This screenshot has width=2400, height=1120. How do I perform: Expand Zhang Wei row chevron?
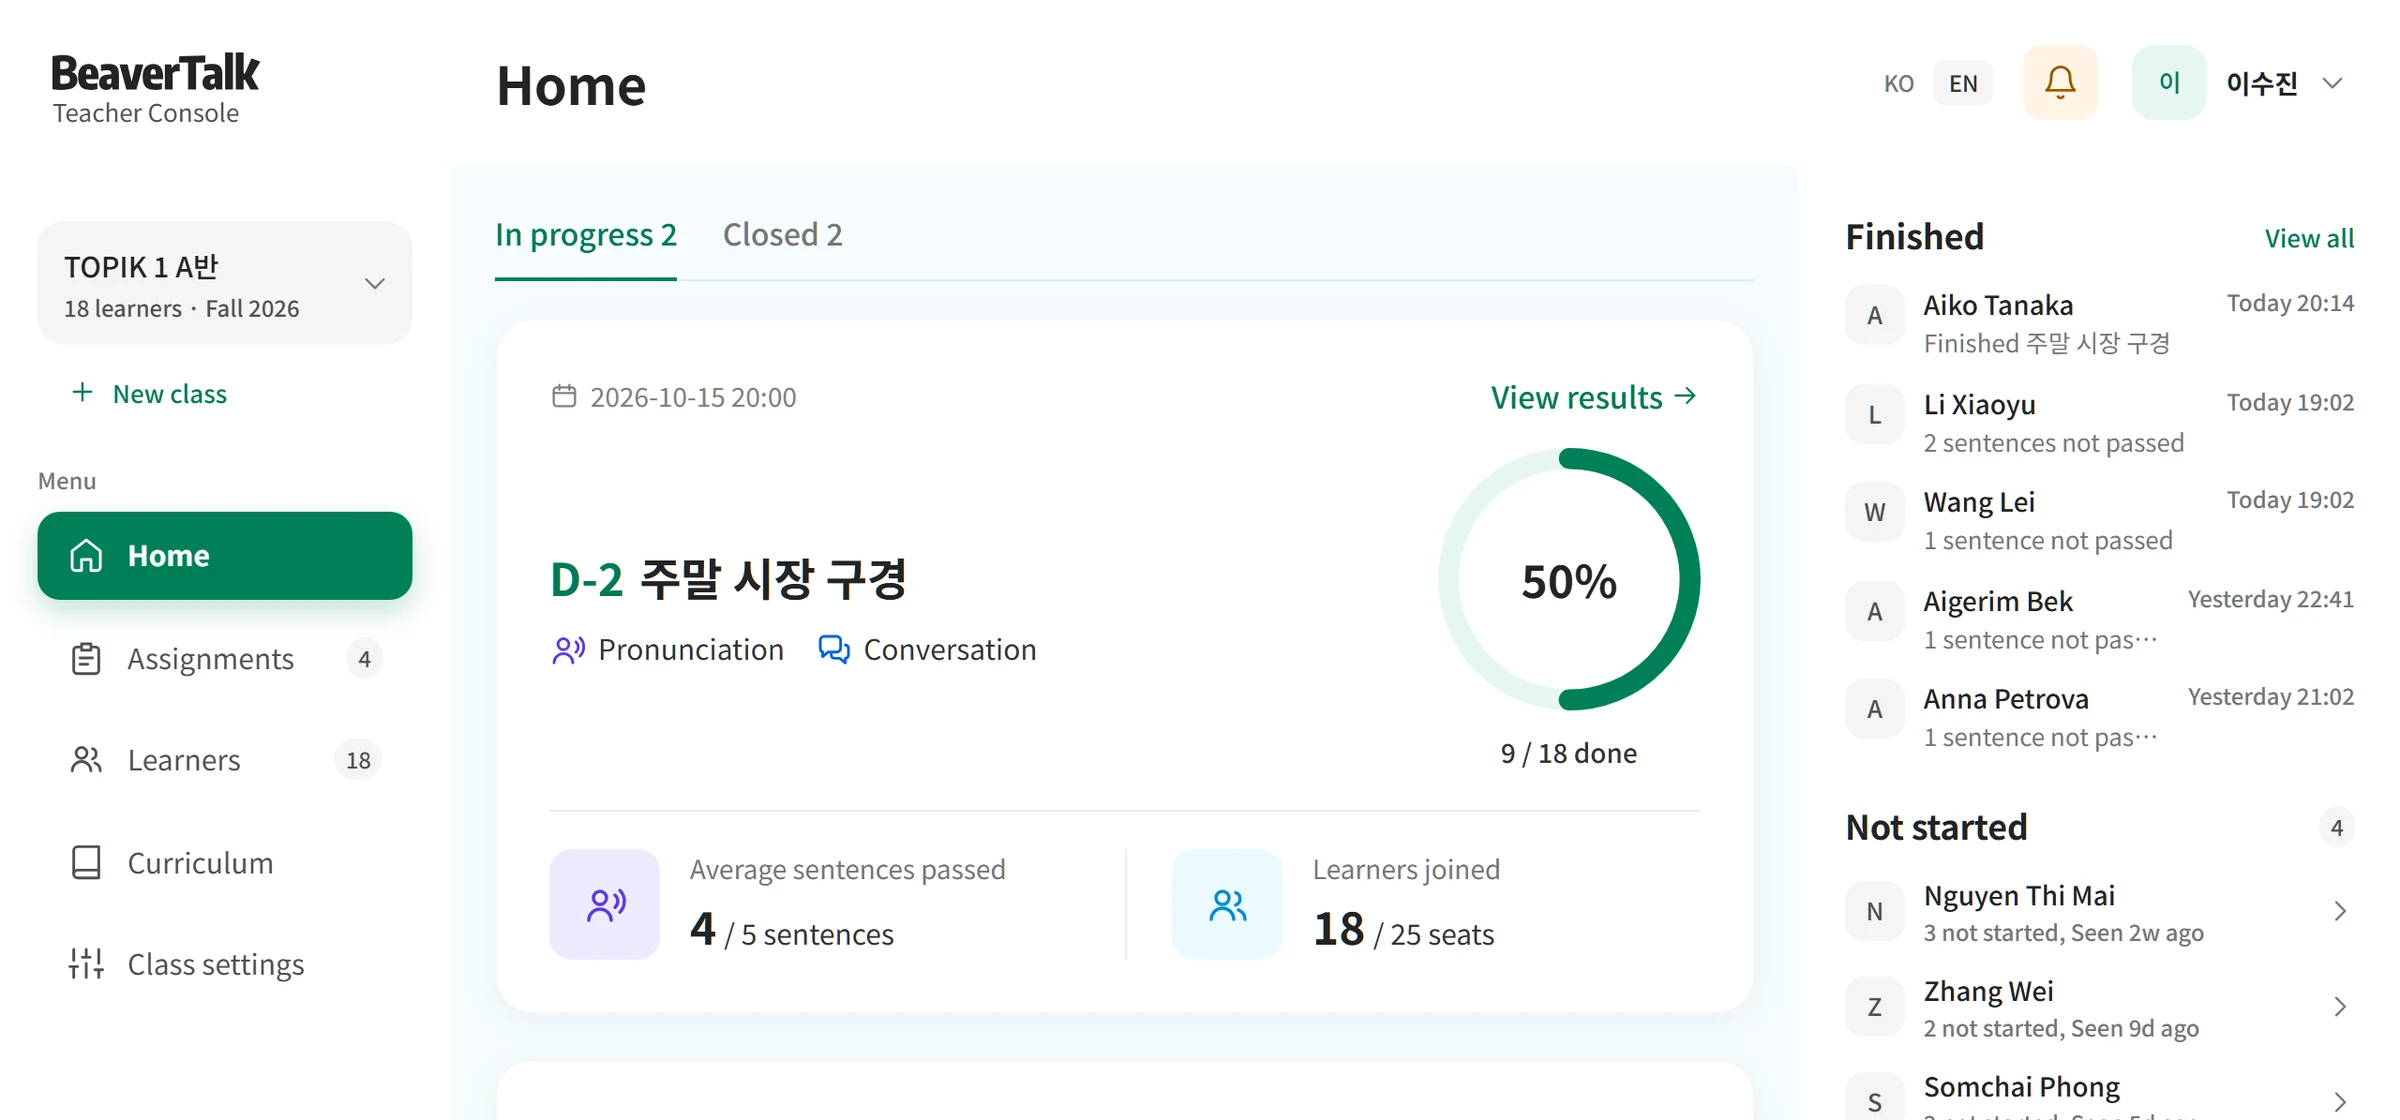[2340, 1007]
